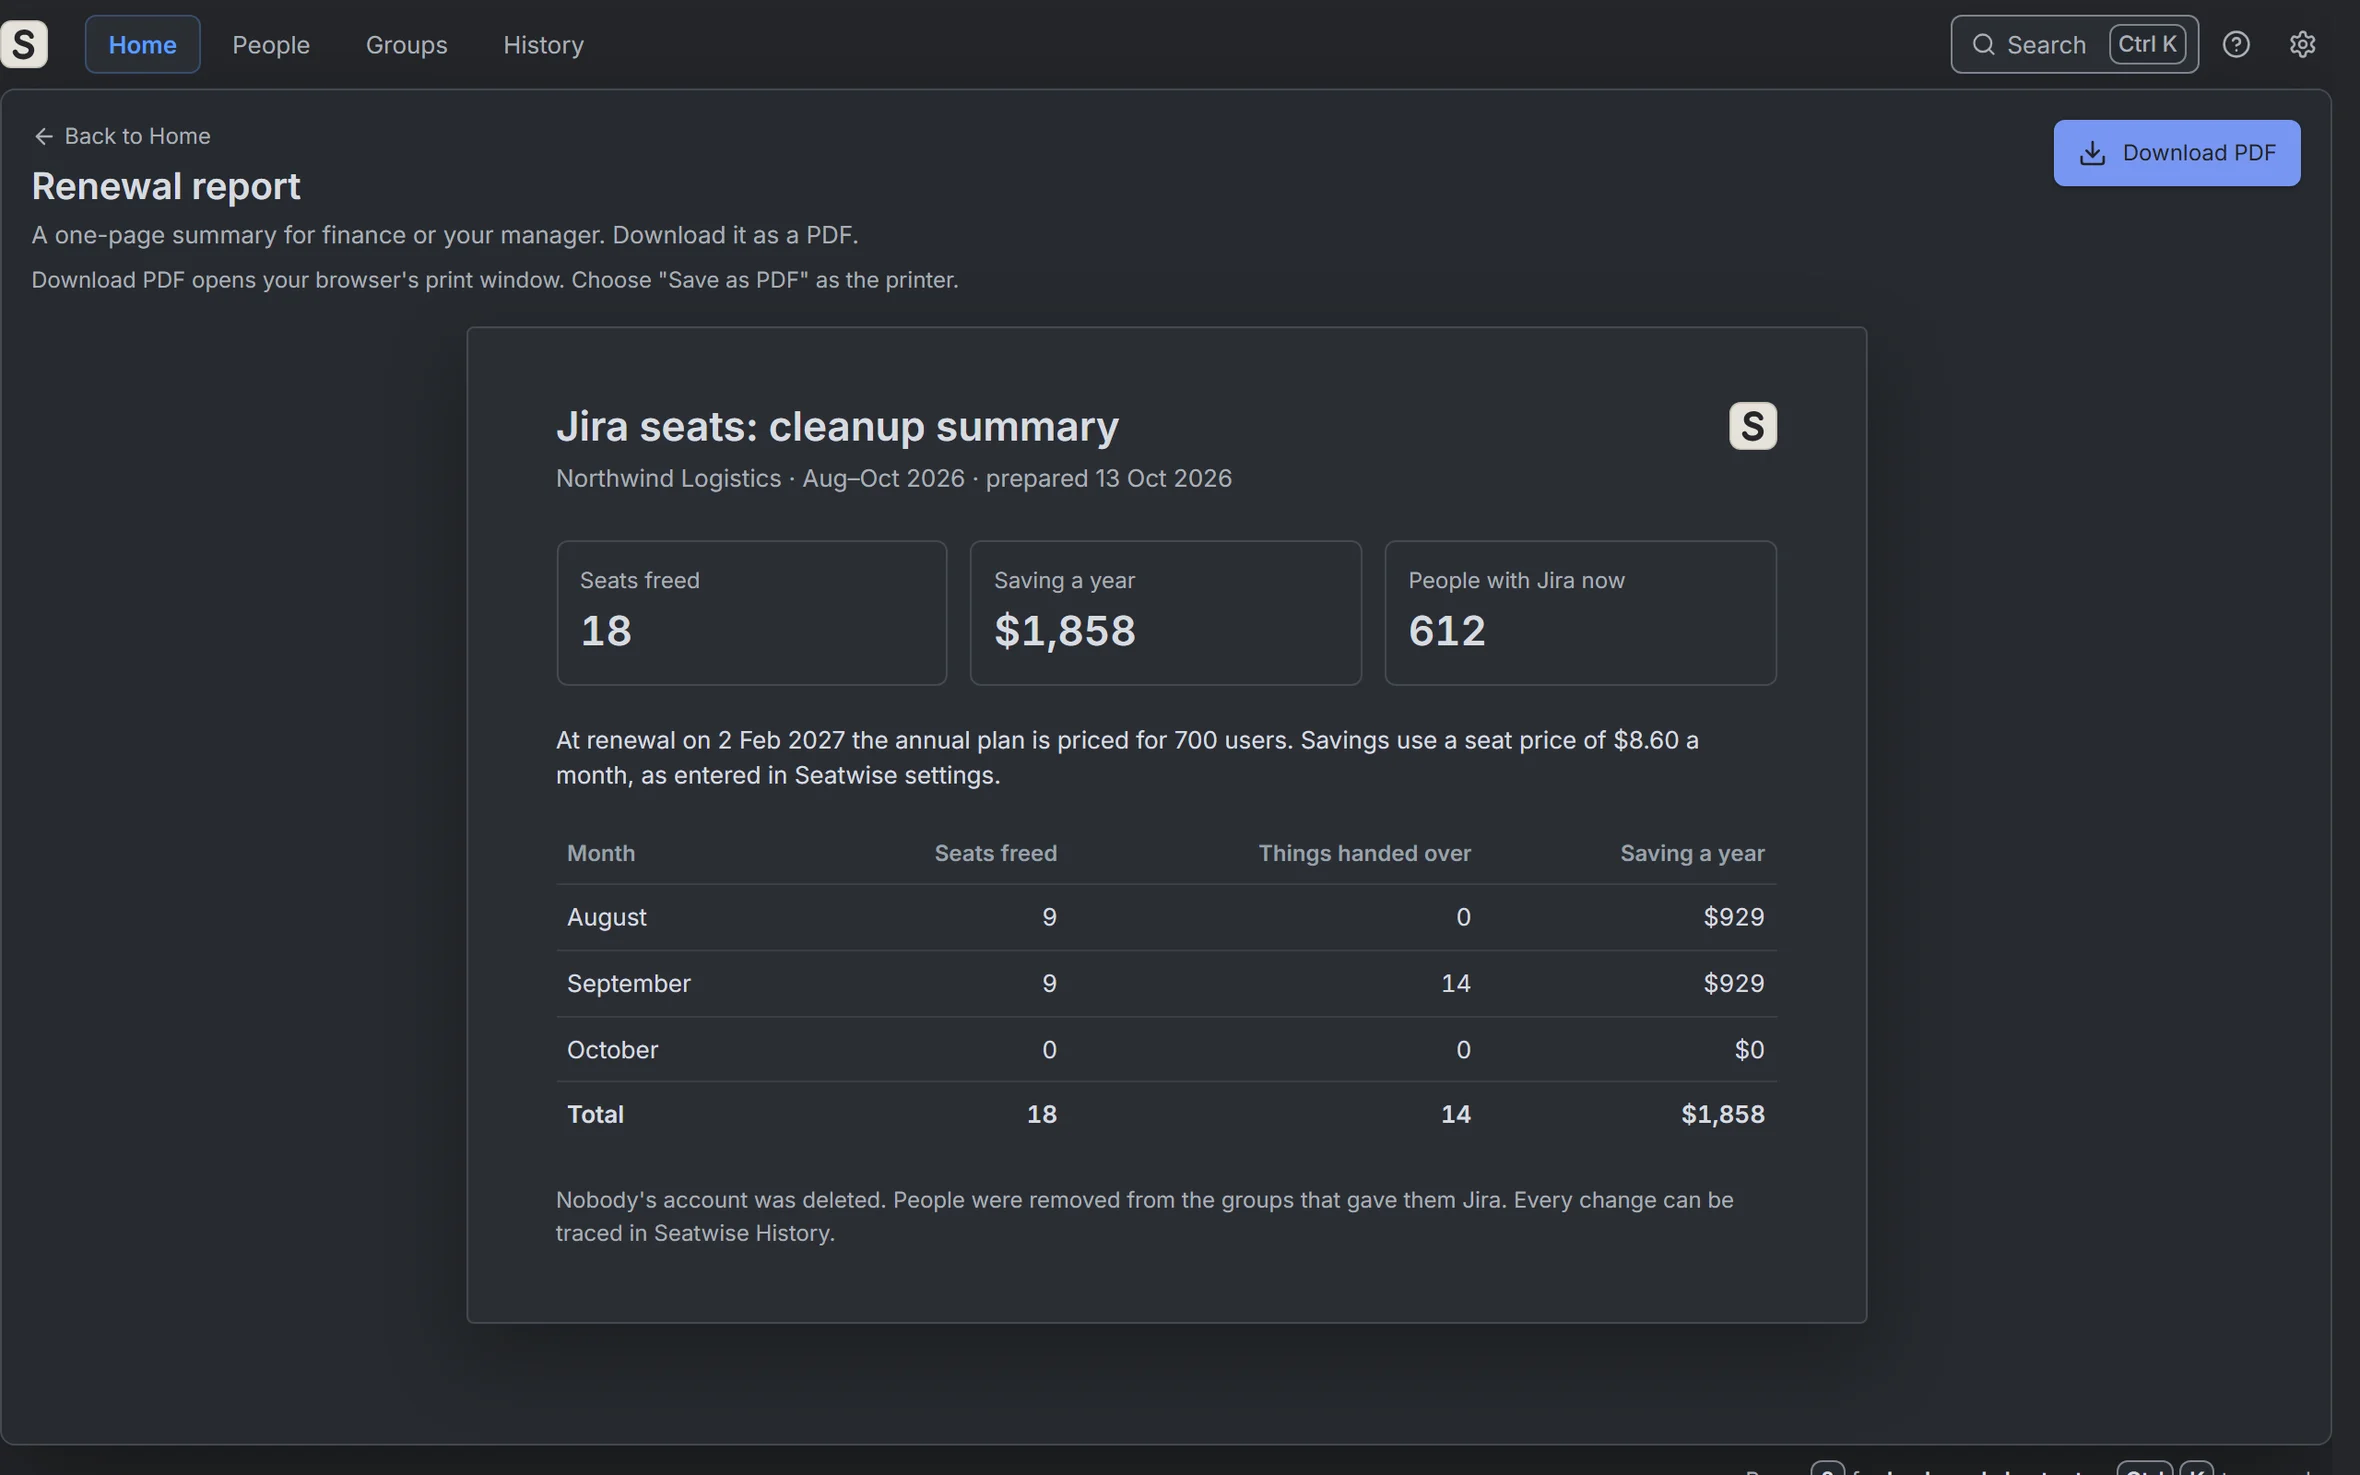Click the Nobody's account was deleted note
Image resolution: width=2360 pixels, height=1475 pixels.
pos(1144,1216)
